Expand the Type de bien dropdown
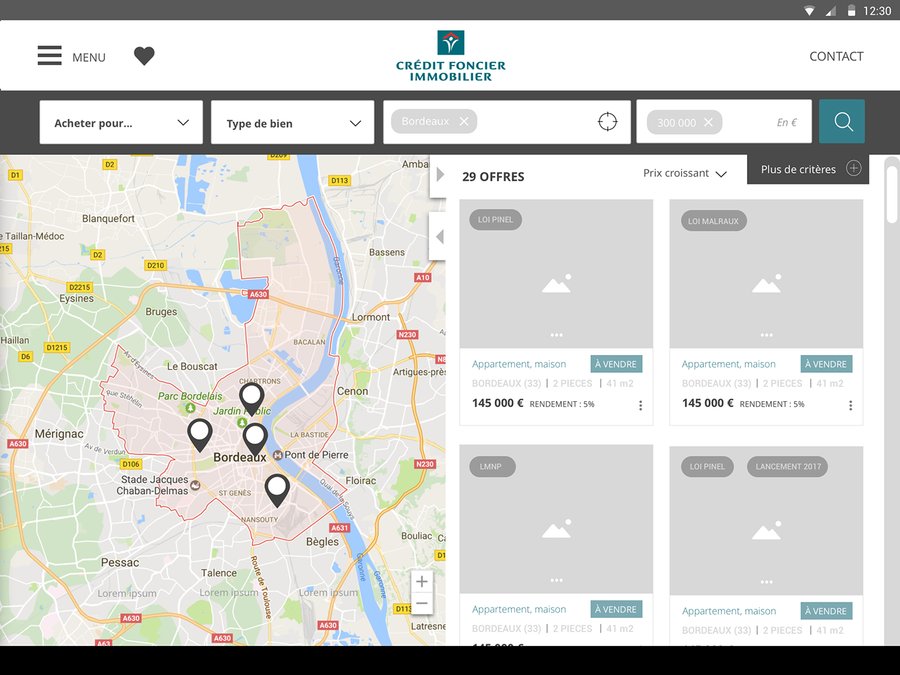 tap(292, 123)
